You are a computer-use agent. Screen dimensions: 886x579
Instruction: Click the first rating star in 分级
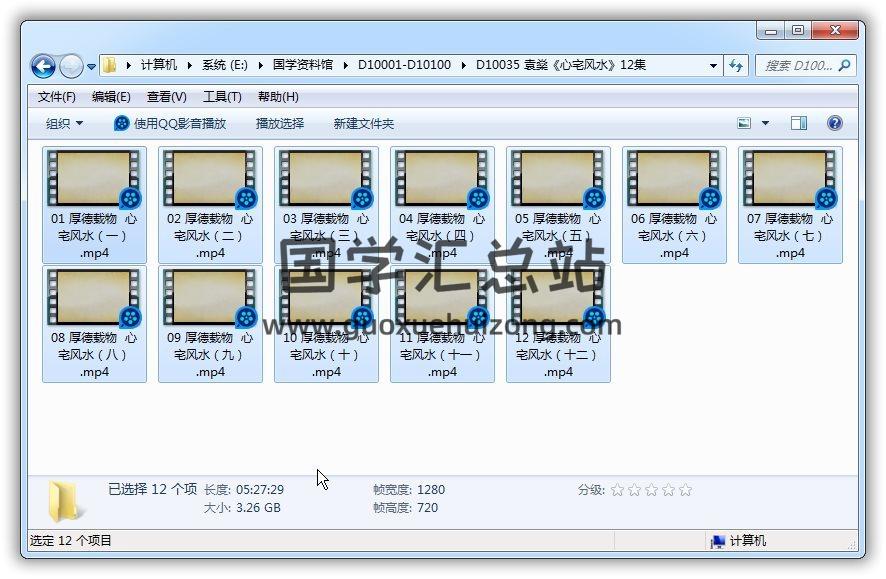click(617, 490)
